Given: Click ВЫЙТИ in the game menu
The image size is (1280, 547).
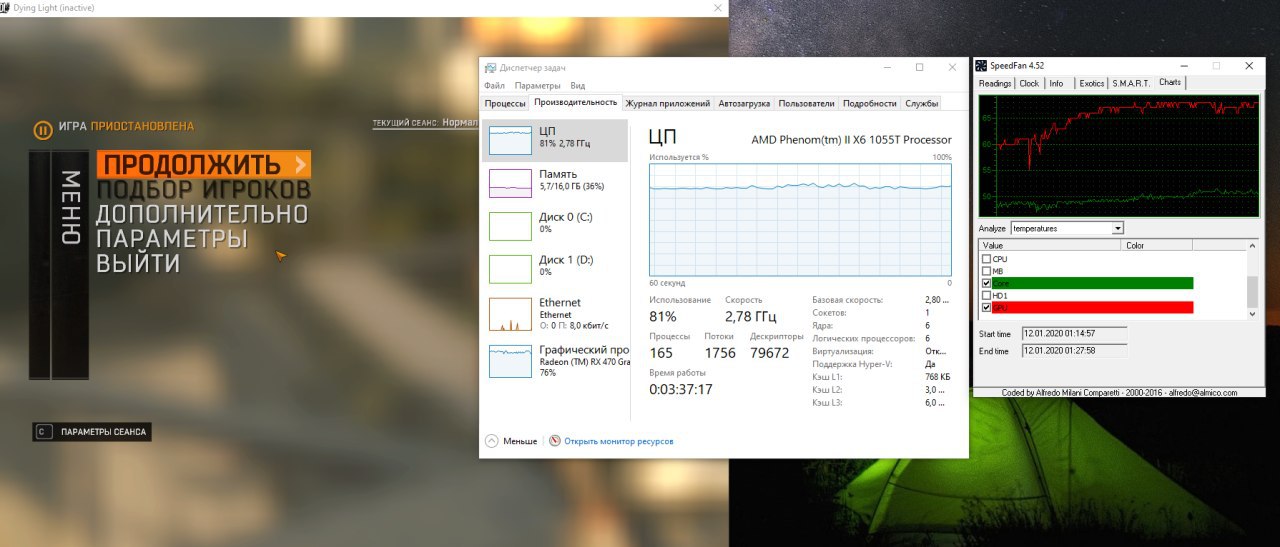Looking at the screenshot, I should tap(138, 264).
